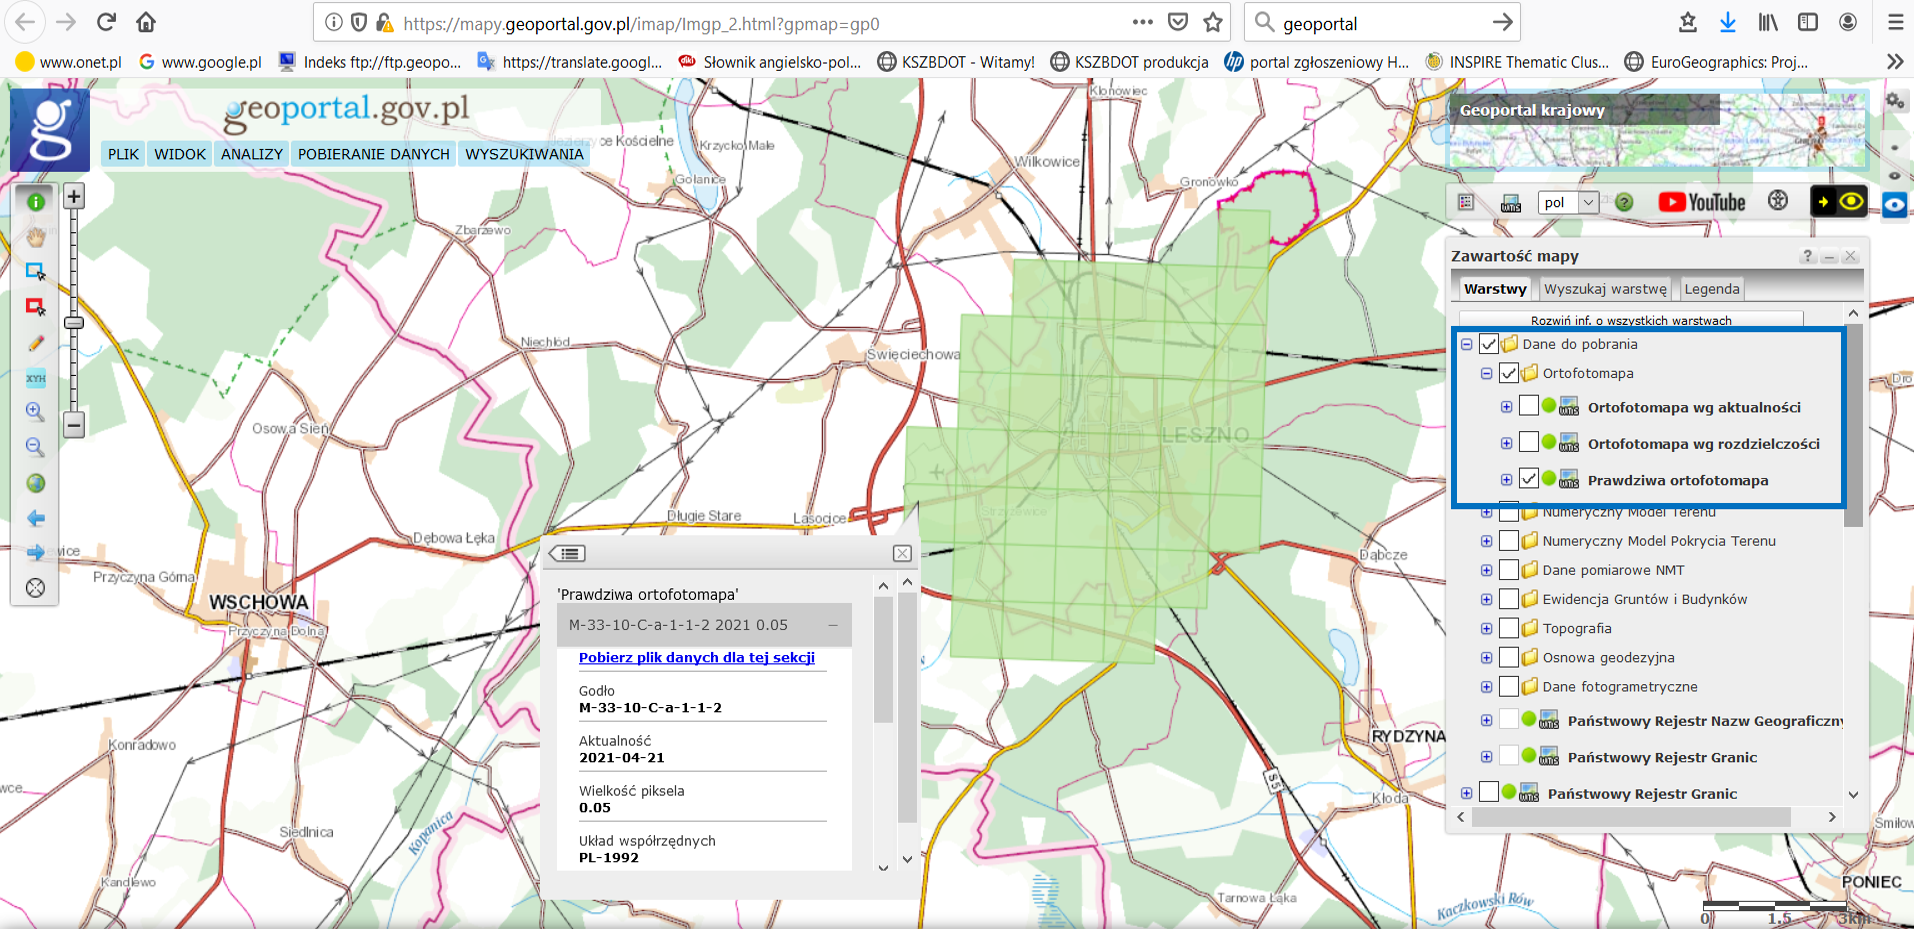This screenshot has height=931, width=1916.
Task: Click the map zoom slider handle
Action: point(74,323)
